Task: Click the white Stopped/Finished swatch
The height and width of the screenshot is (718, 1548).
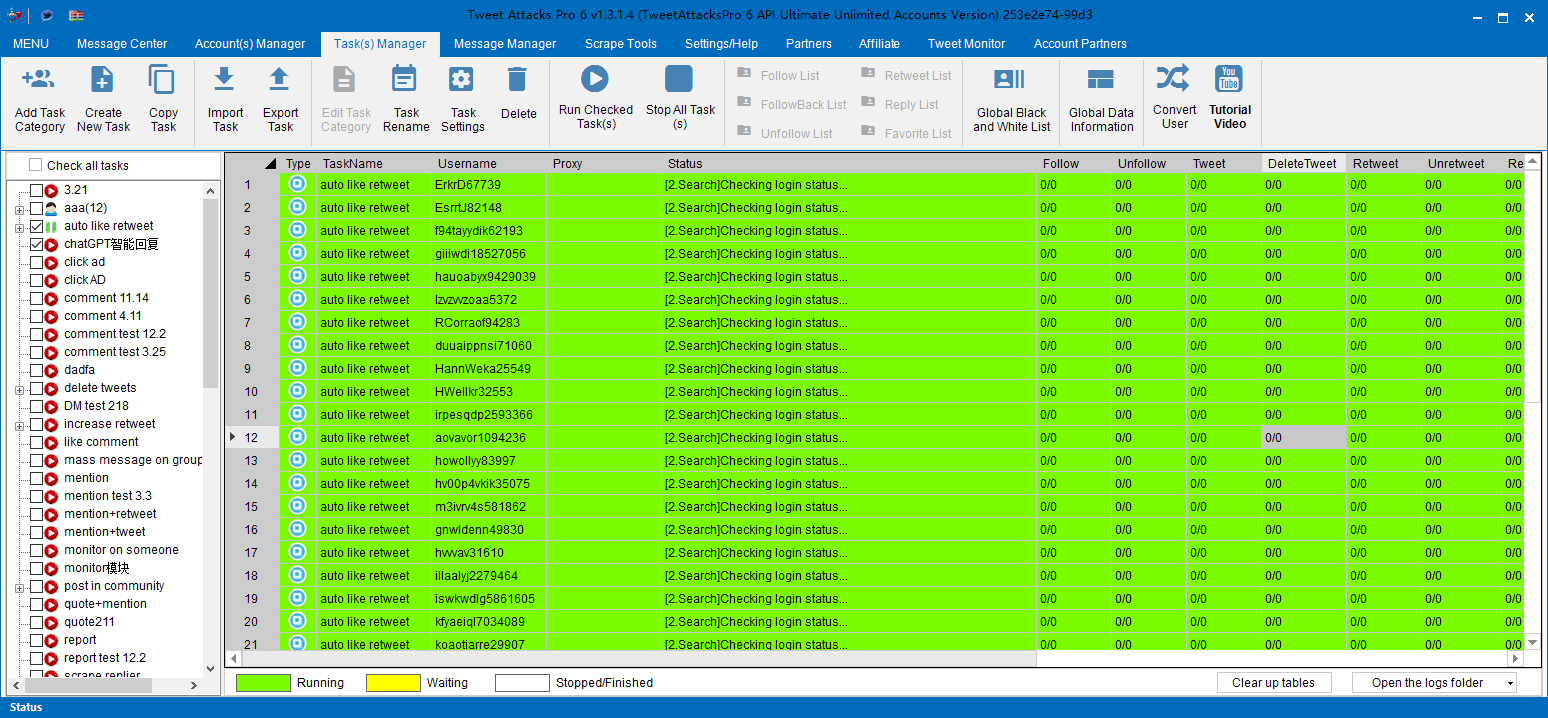Action: click(522, 683)
